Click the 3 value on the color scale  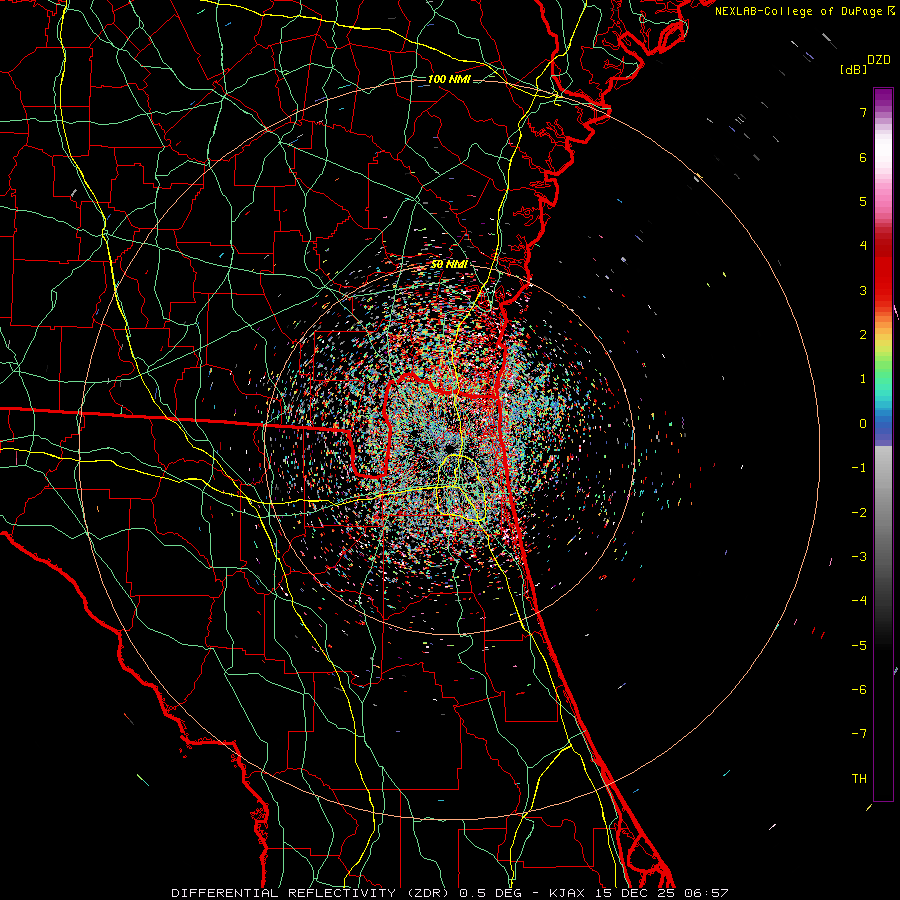tap(863, 290)
